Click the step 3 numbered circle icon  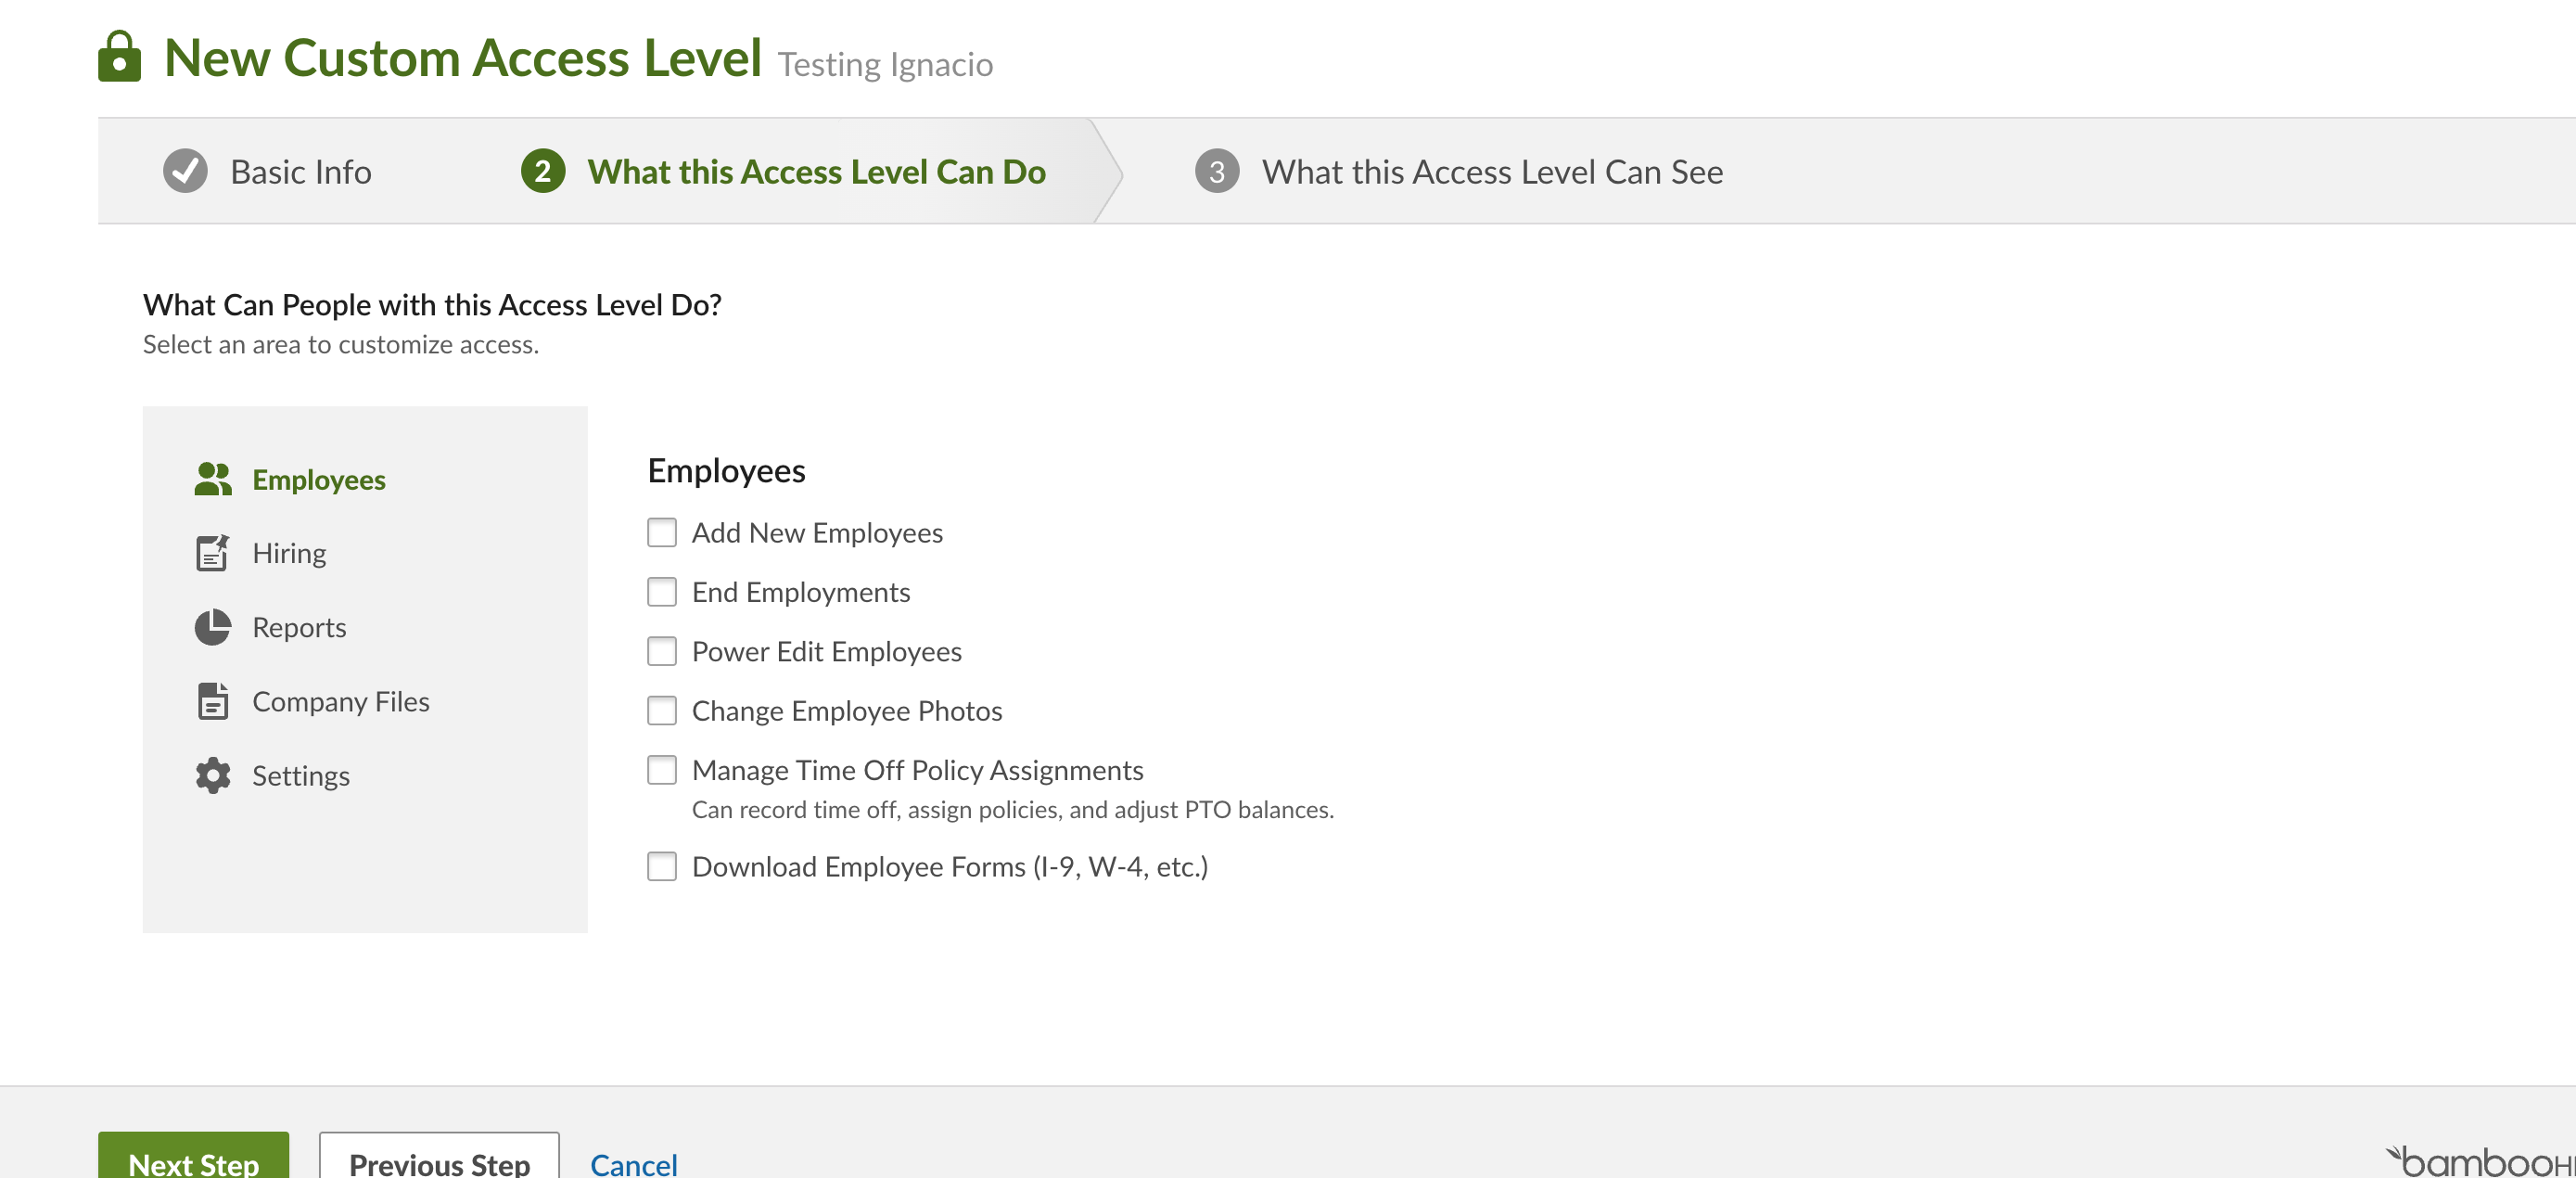[1216, 171]
